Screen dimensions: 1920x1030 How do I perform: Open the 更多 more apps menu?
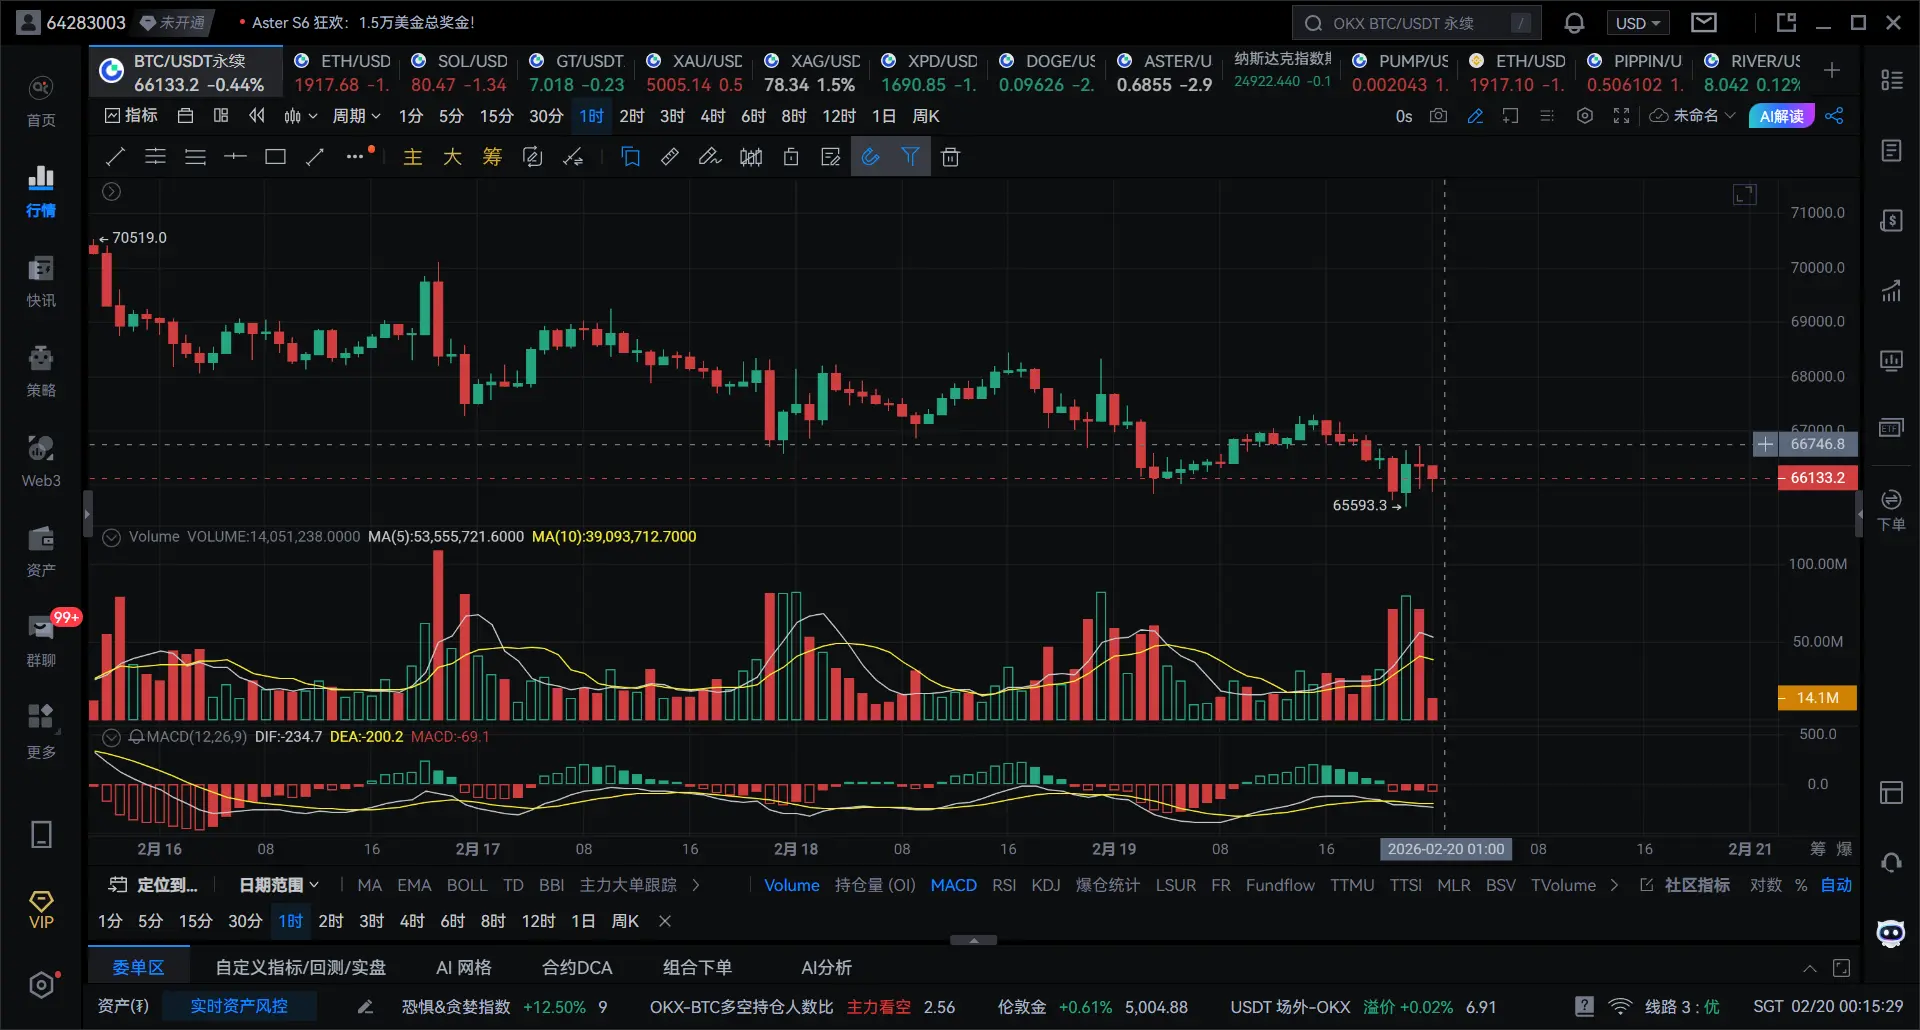tap(41, 733)
